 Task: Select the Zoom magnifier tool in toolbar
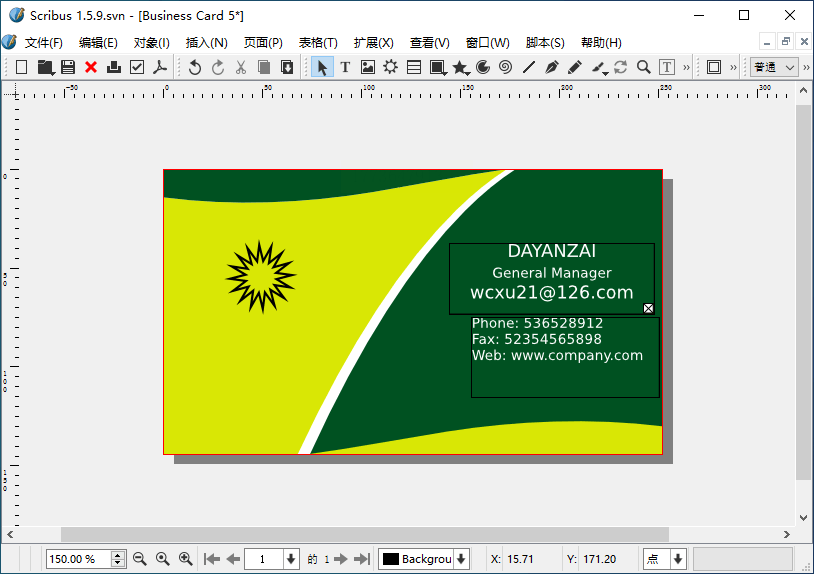pos(644,67)
